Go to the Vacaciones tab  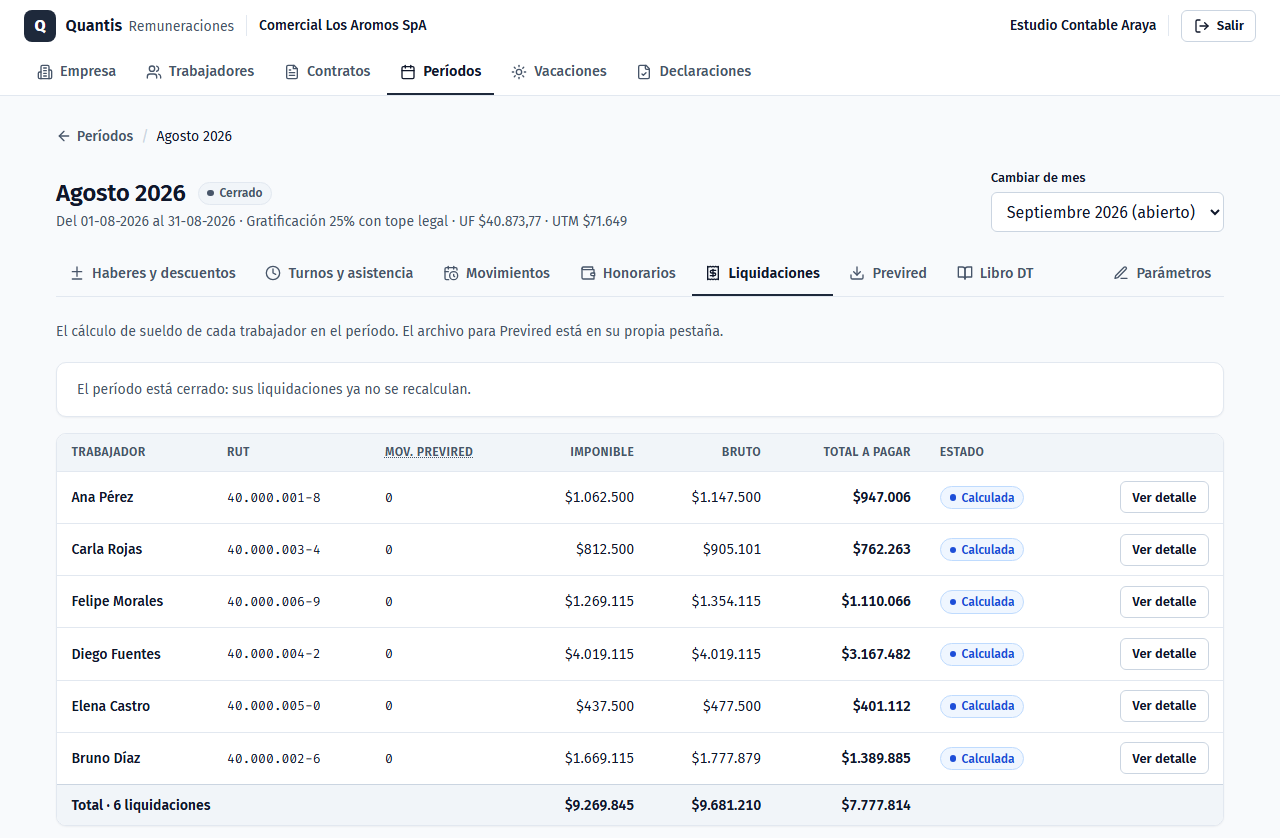(559, 72)
